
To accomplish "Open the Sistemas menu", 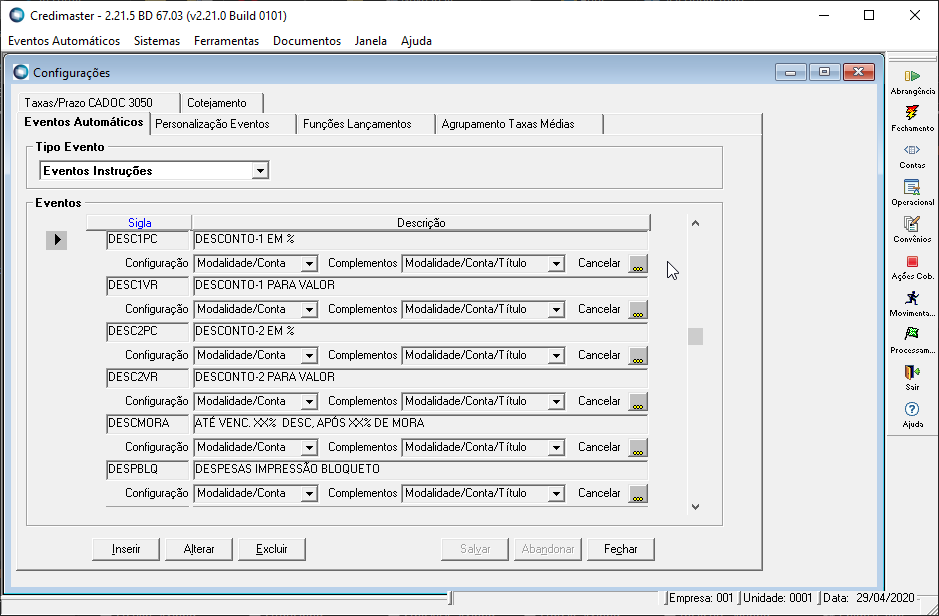I will (x=157, y=41).
